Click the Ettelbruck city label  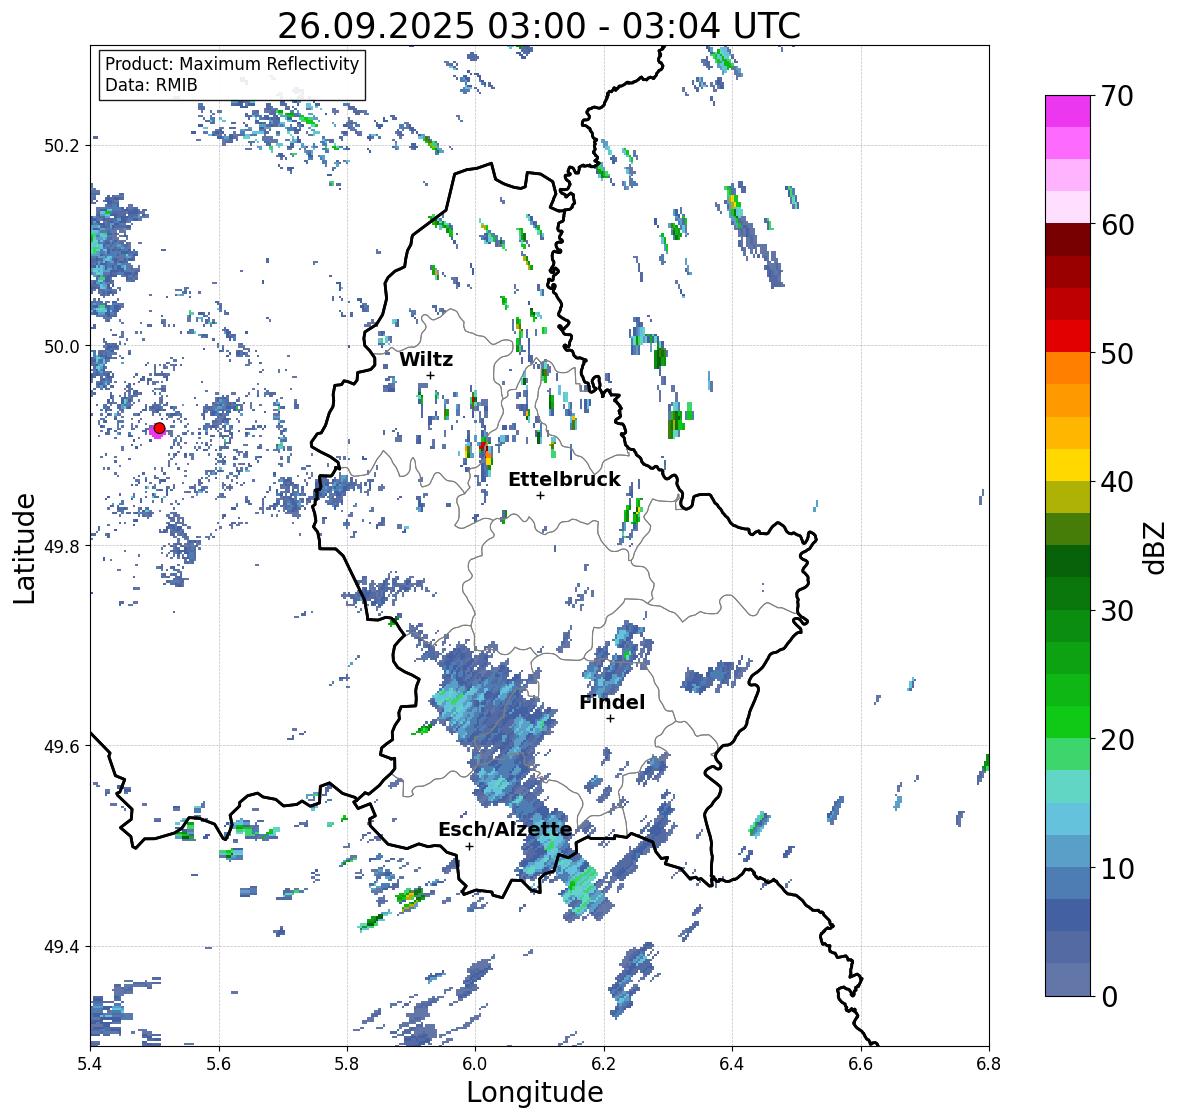point(565,480)
